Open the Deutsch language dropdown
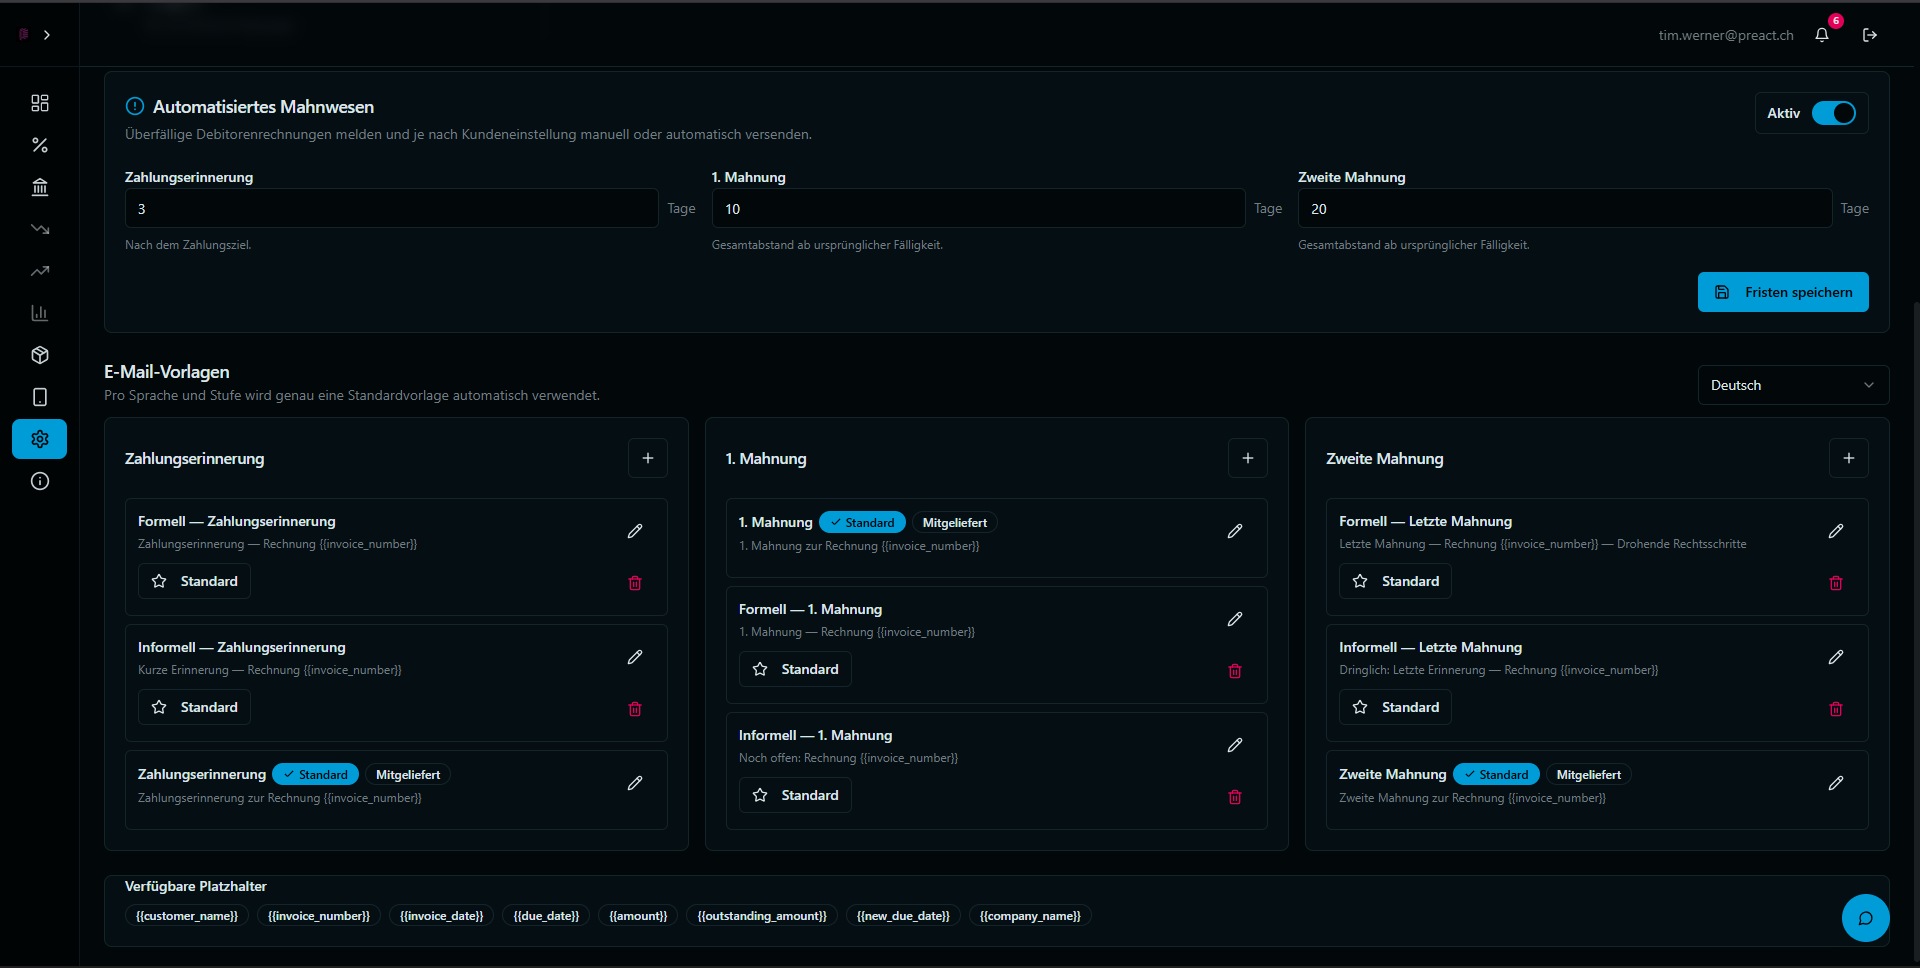The width and height of the screenshot is (1920, 968). pos(1793,385)
